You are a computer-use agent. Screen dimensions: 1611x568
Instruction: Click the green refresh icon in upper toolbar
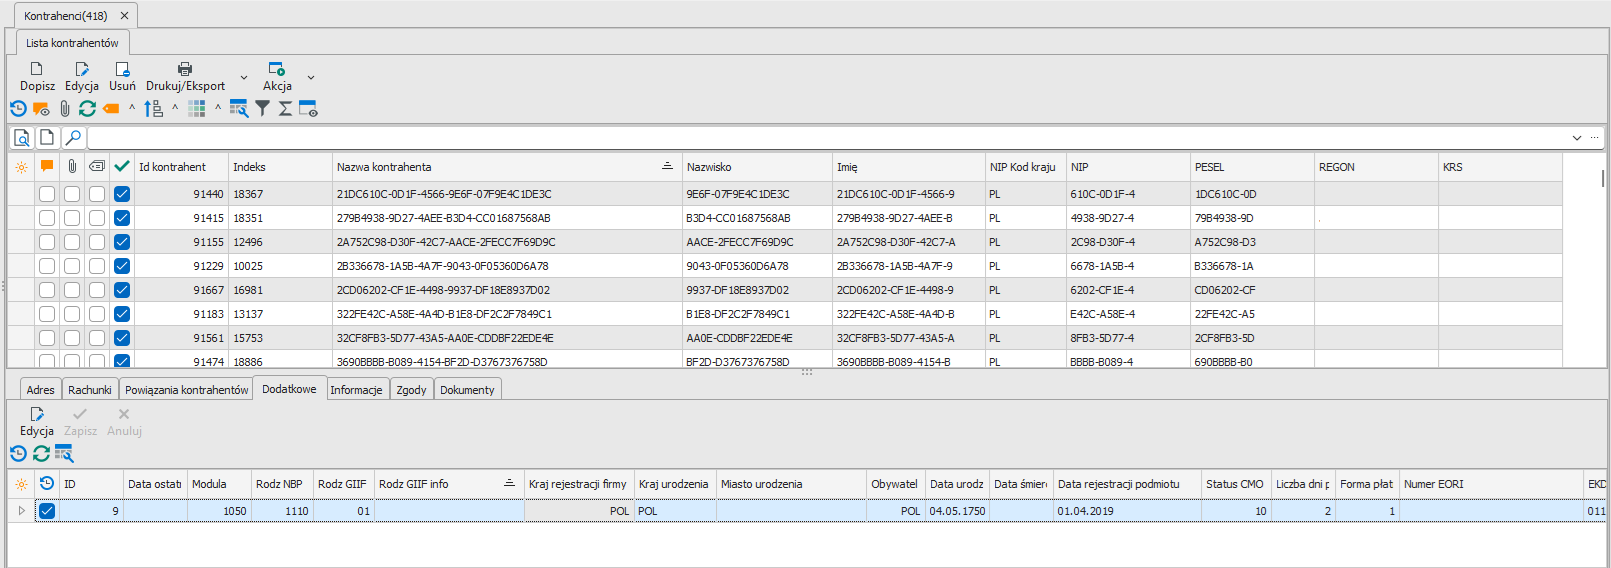pyautogui.click(x=88, y=109)
